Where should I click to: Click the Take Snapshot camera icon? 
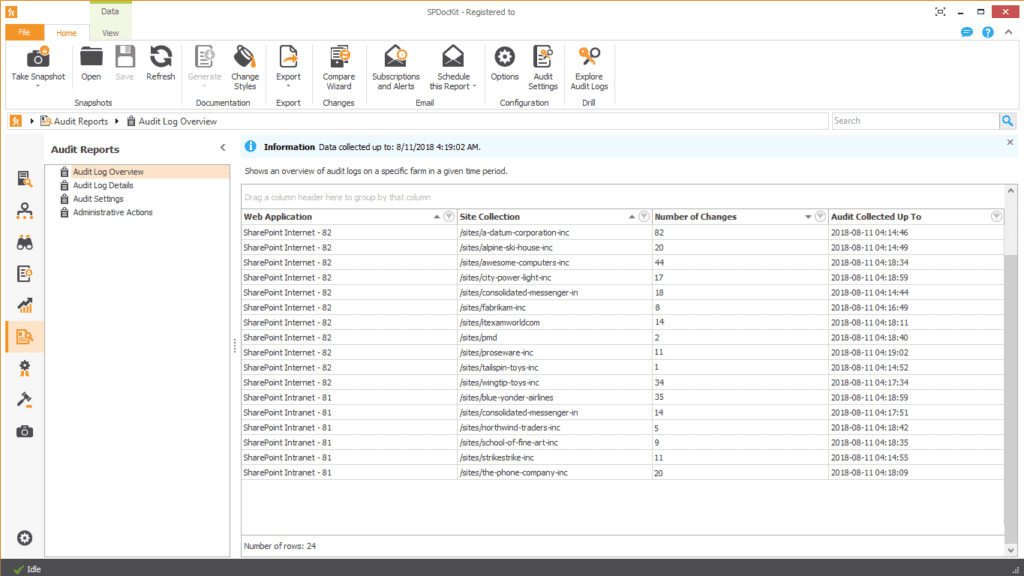[x=38, y=57]
